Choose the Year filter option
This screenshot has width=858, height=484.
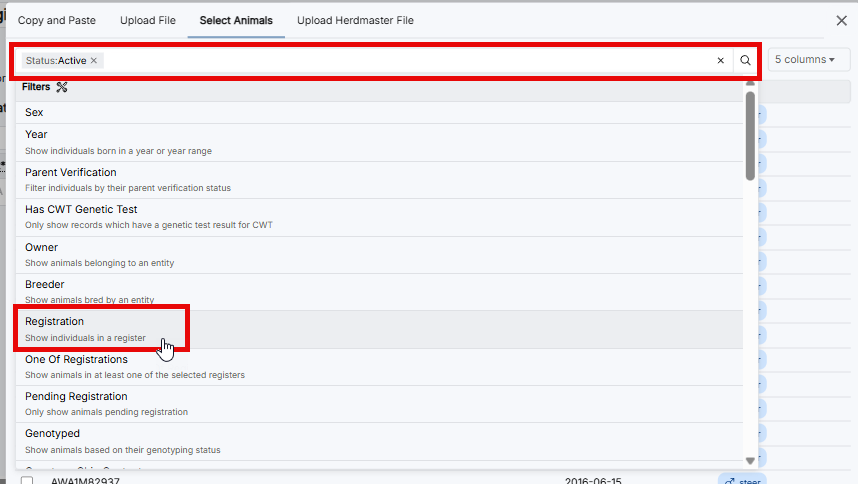pyautogui.click(x=36, y=135)
